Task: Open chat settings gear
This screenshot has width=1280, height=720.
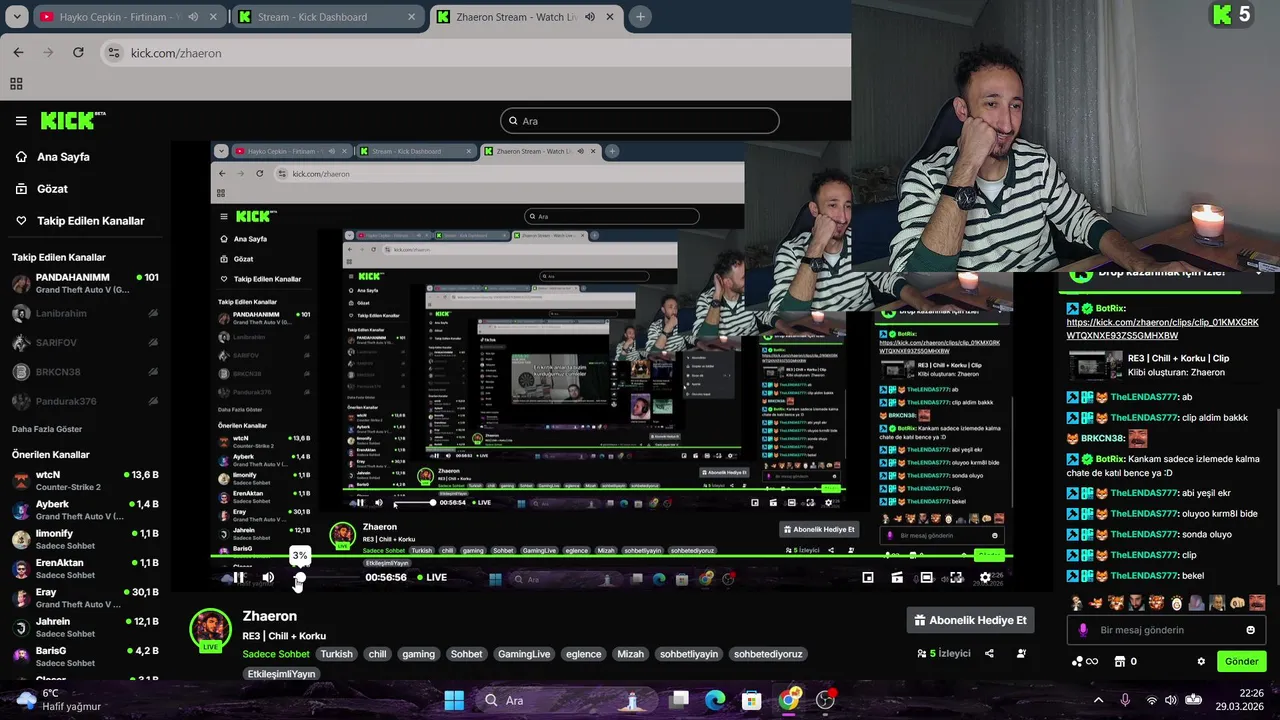Action: [x=1201, y=661]
